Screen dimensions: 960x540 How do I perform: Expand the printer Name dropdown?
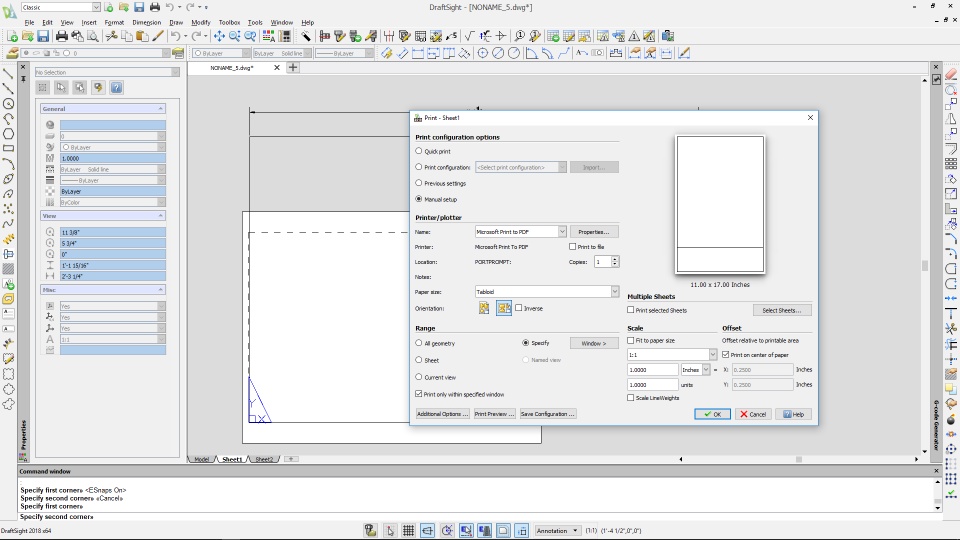click(x=562, y=232)
